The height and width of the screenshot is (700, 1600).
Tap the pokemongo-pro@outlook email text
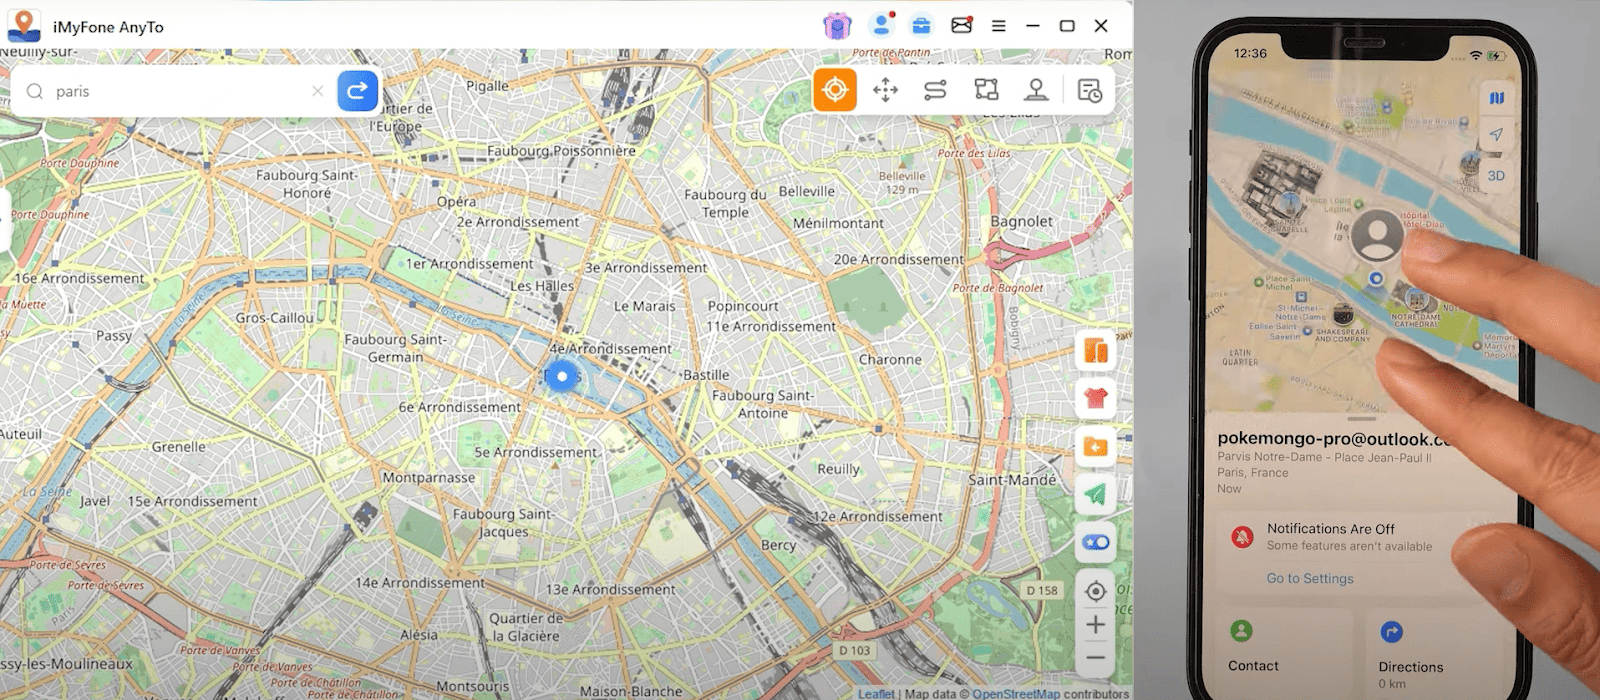pyautogui.click(x=1334, y=438)
